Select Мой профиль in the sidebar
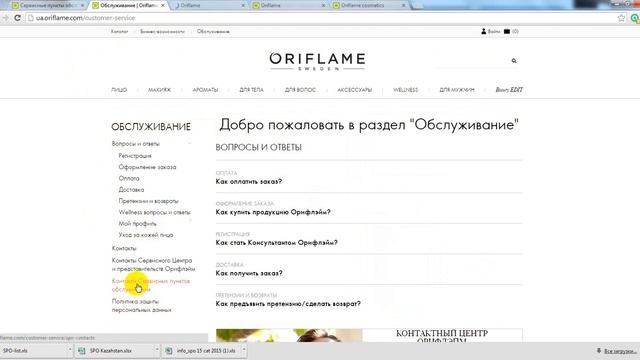640x360 pixels. [137, 224]
